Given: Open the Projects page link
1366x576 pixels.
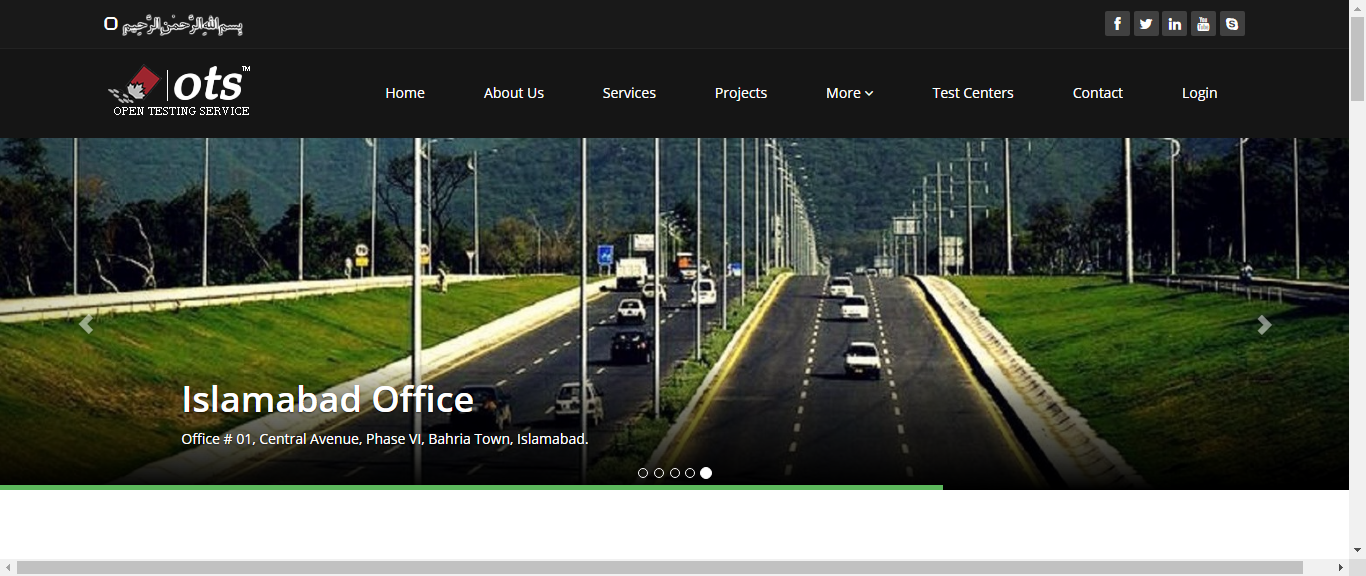Looking at the screenshot, I should pos(740,92).
